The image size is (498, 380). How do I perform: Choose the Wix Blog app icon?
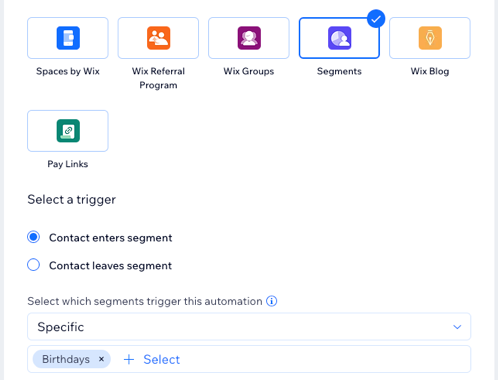430,38
